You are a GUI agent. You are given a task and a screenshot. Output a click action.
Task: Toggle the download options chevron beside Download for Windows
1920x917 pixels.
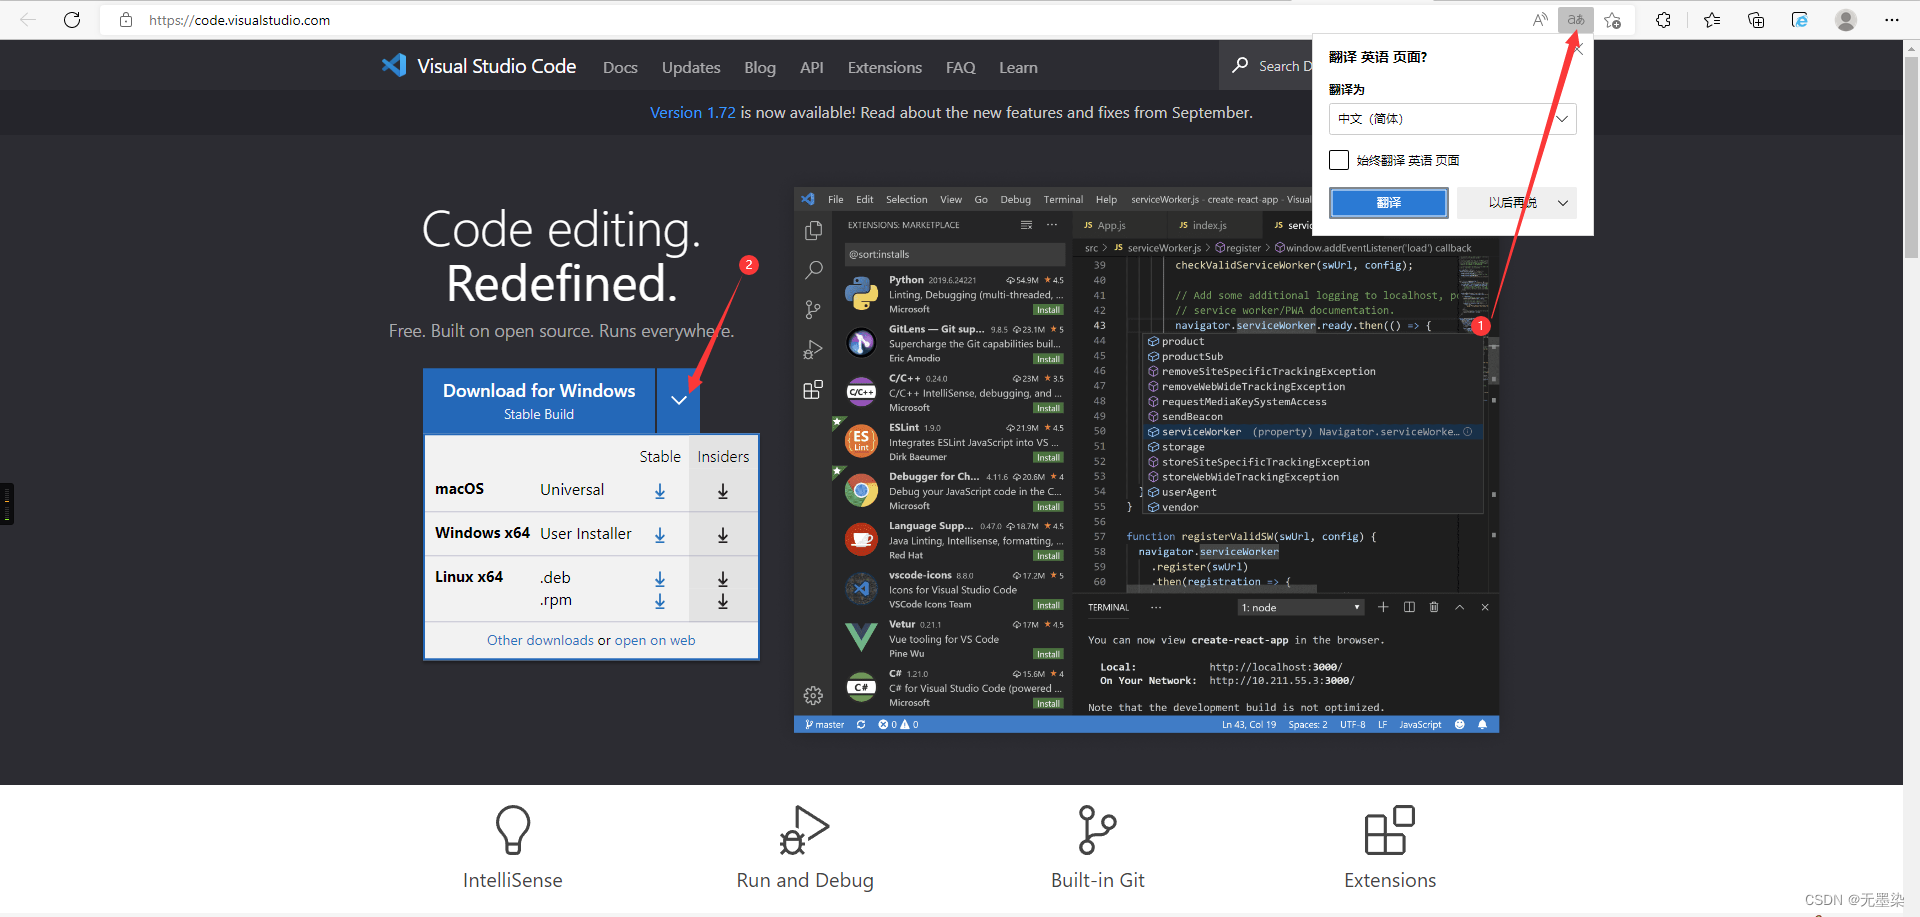pyautogui.click(x=679, y=400)
